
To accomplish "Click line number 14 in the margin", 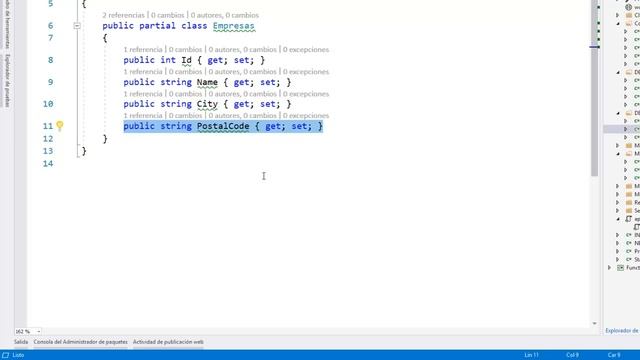I will (x=48, y=163).
